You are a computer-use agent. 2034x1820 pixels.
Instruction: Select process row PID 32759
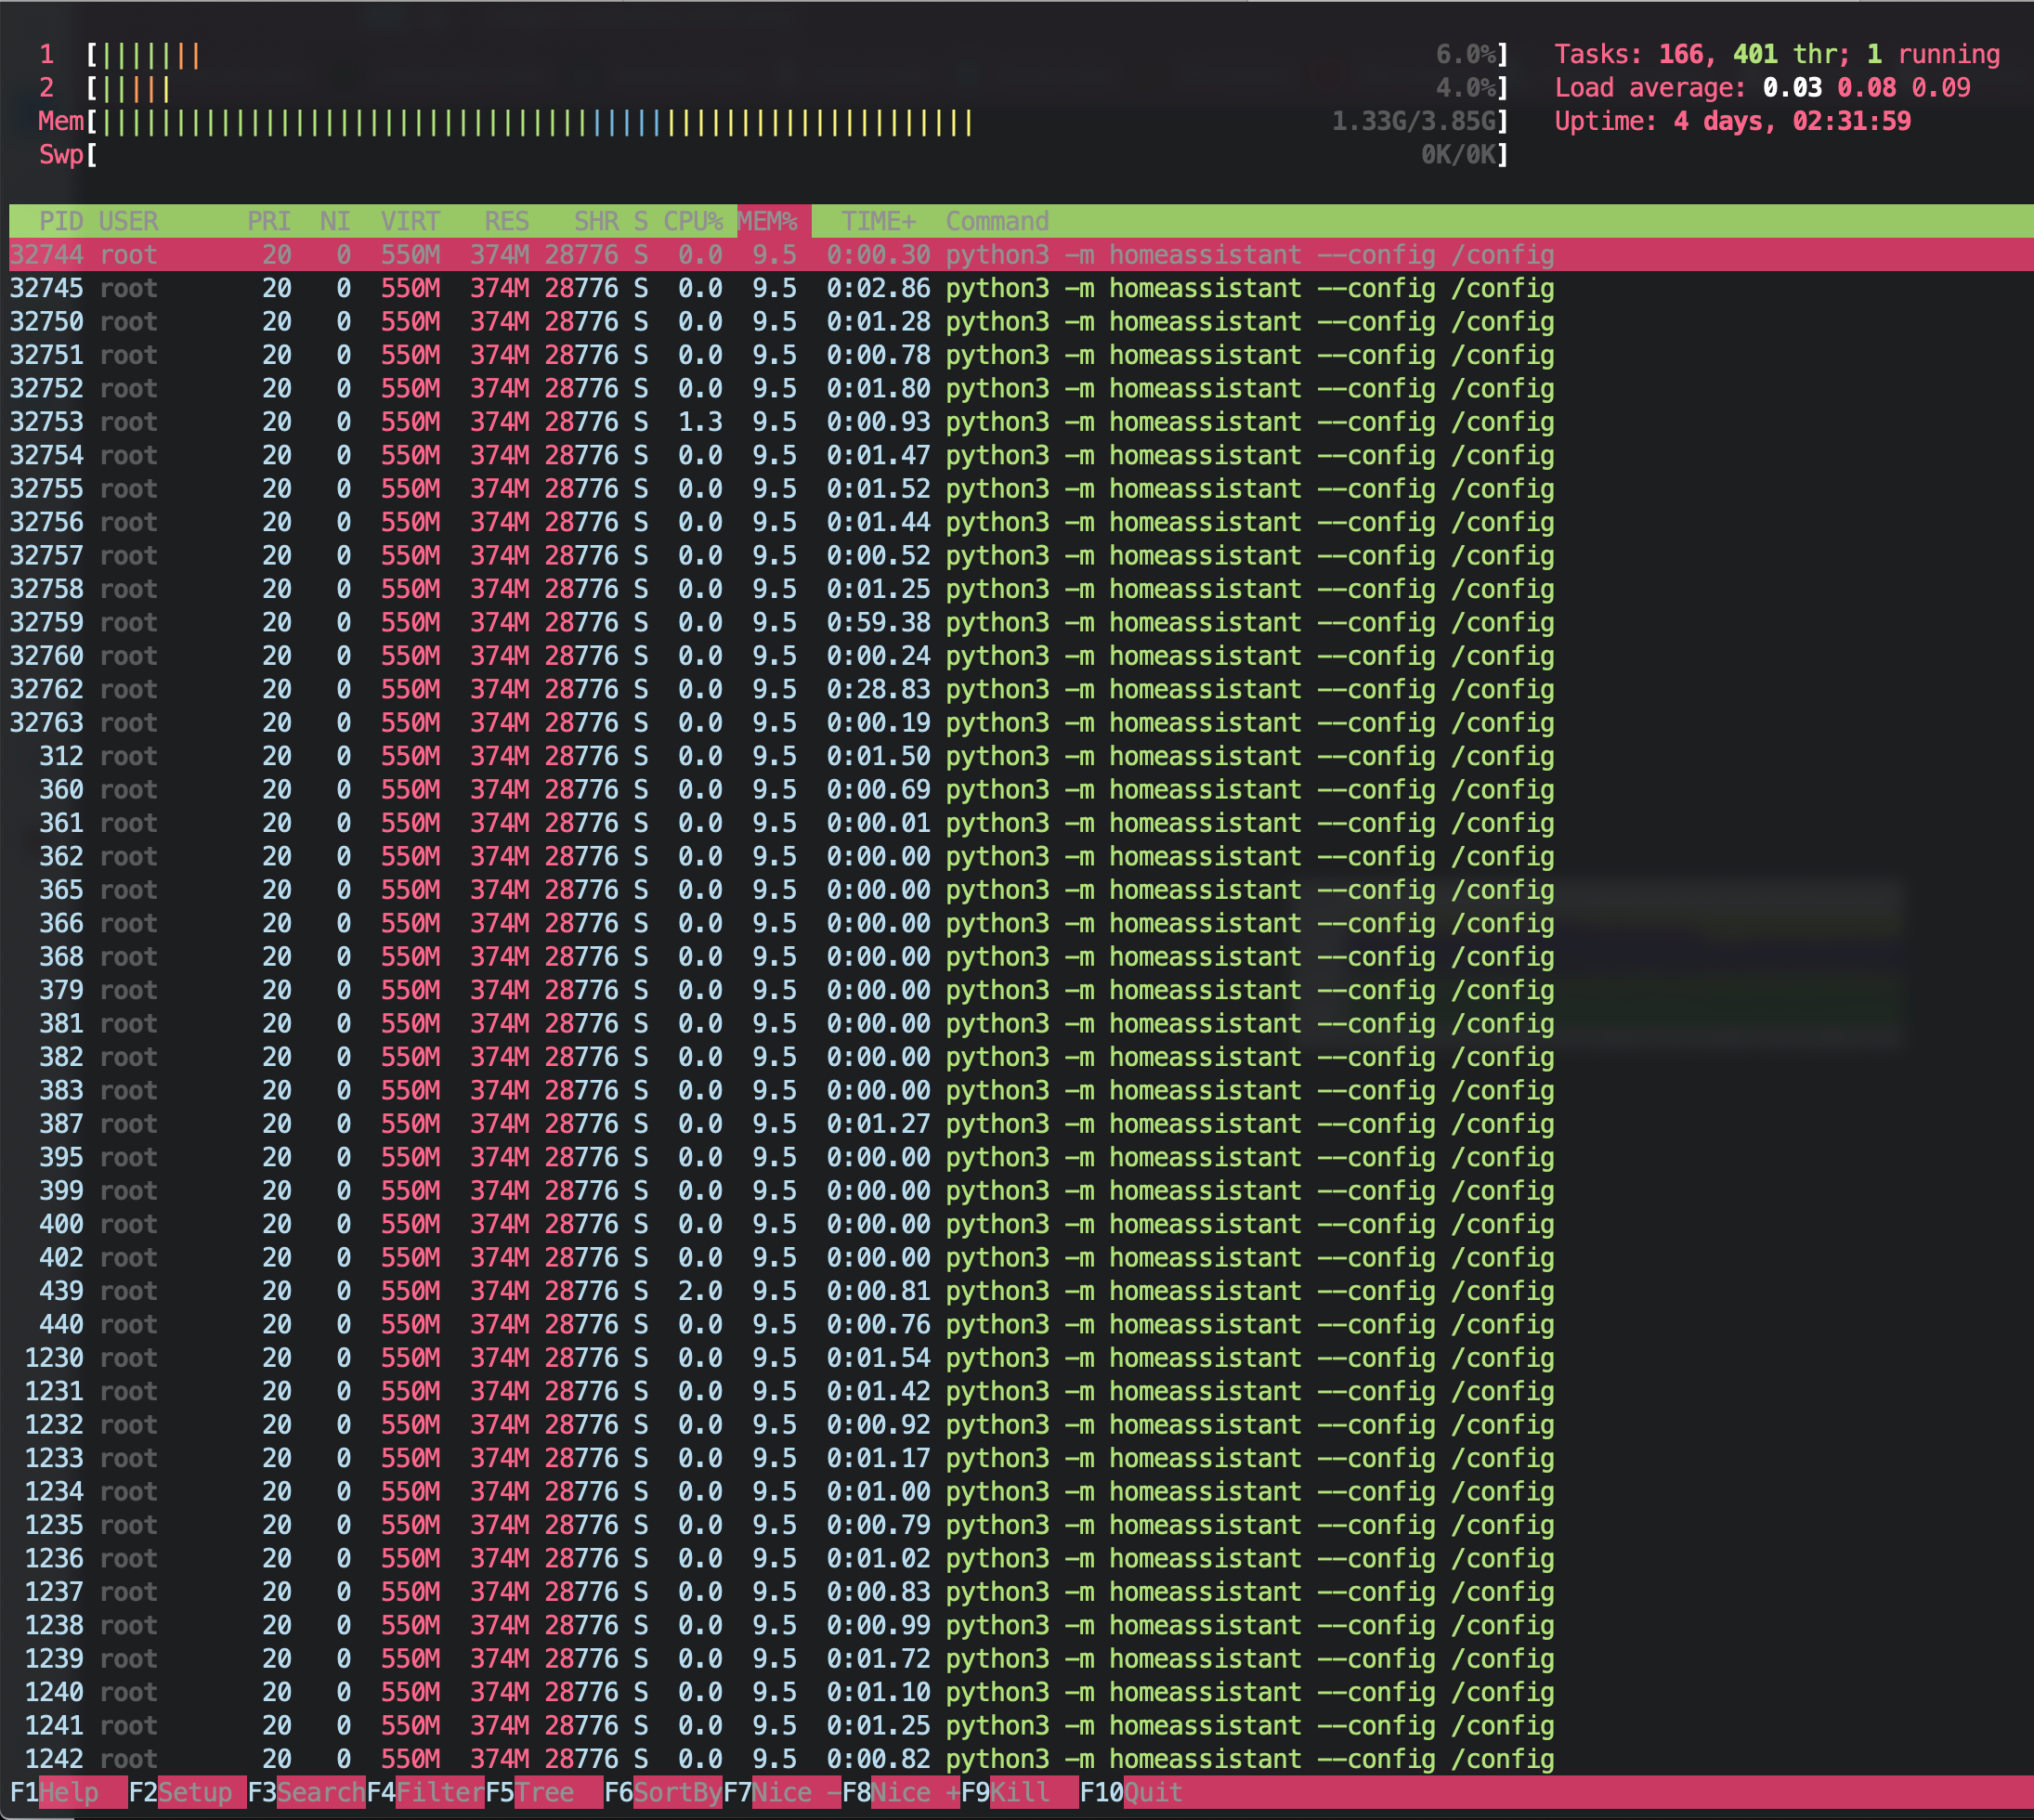click(1021, 622)
